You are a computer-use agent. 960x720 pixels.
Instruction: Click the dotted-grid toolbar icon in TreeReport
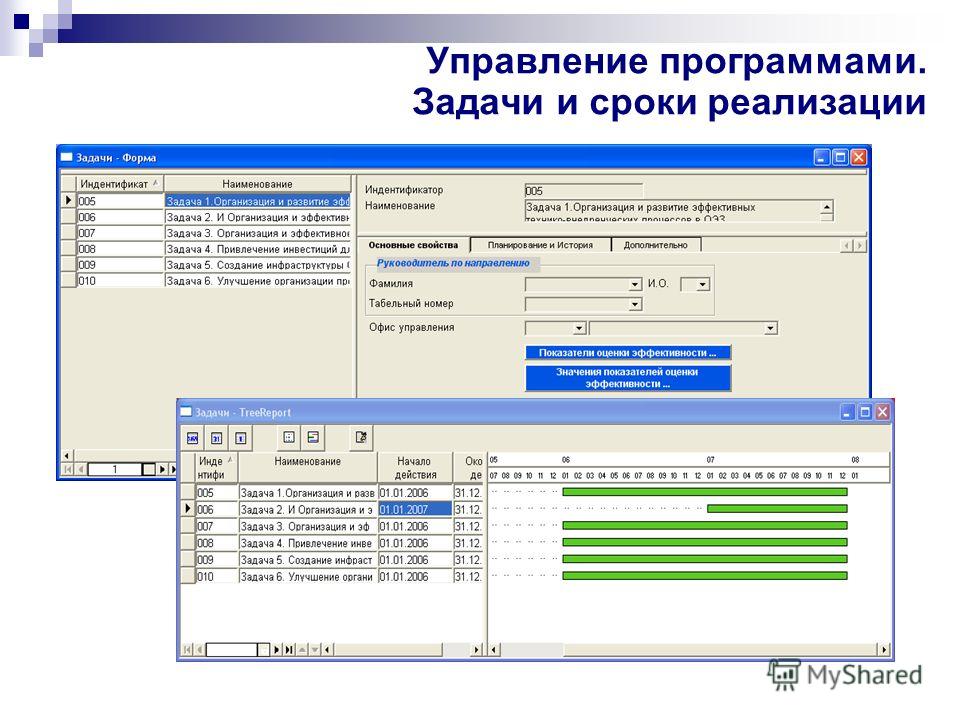pyautogui.click(x=289, y=437)
